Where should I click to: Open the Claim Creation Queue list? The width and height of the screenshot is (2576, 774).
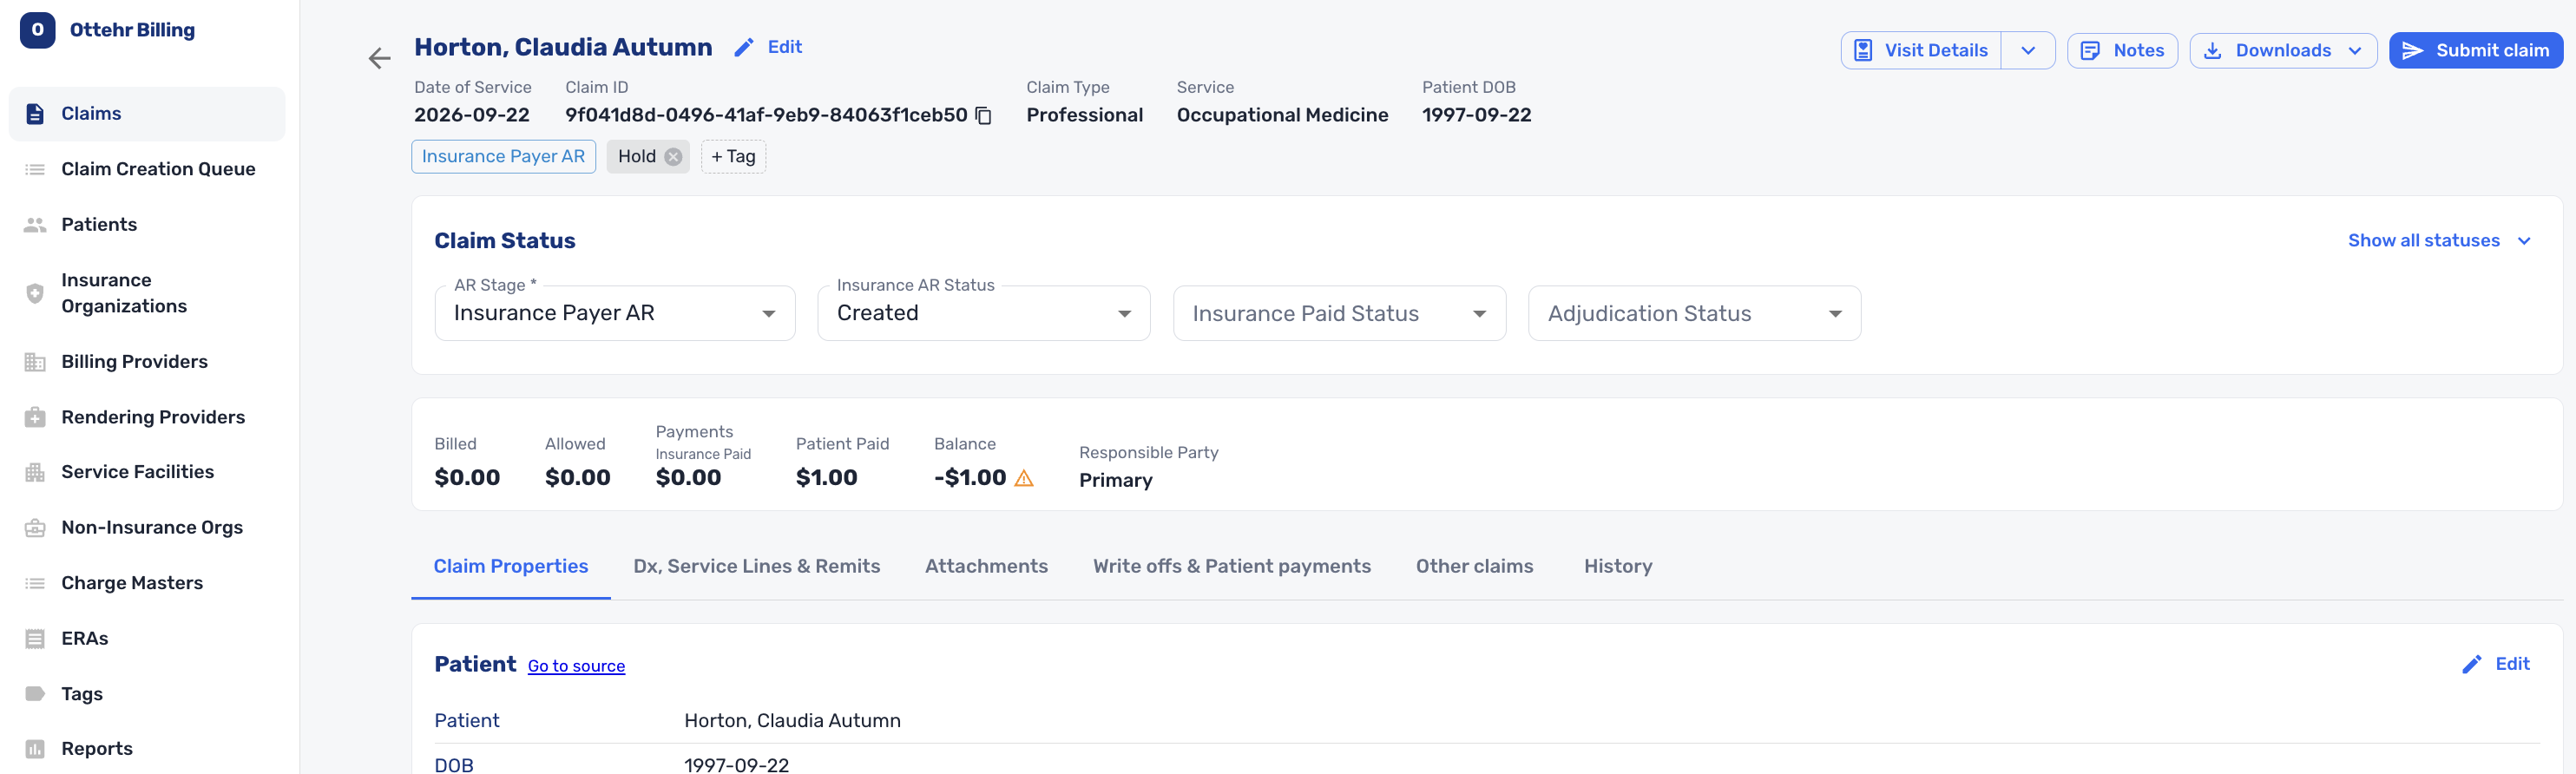pos(147,169)
